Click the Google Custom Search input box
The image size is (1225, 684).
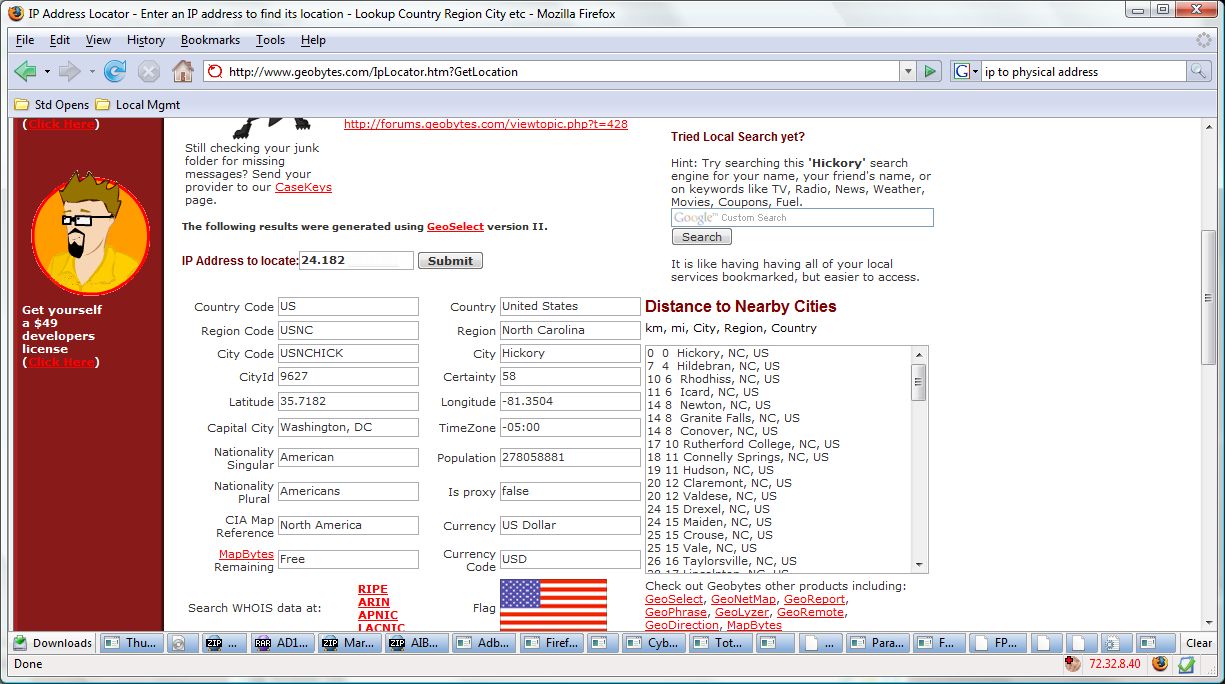coord(802,217)
